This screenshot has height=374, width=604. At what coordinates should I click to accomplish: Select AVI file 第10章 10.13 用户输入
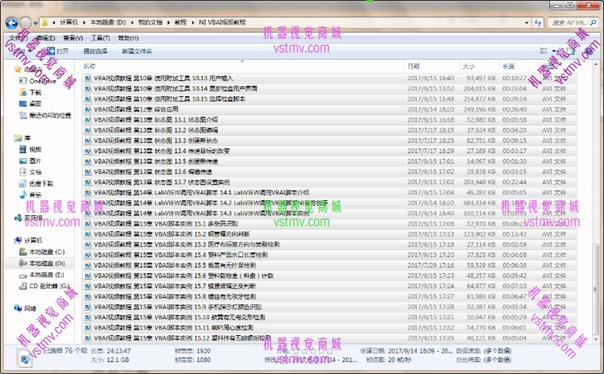click(330, 78)
